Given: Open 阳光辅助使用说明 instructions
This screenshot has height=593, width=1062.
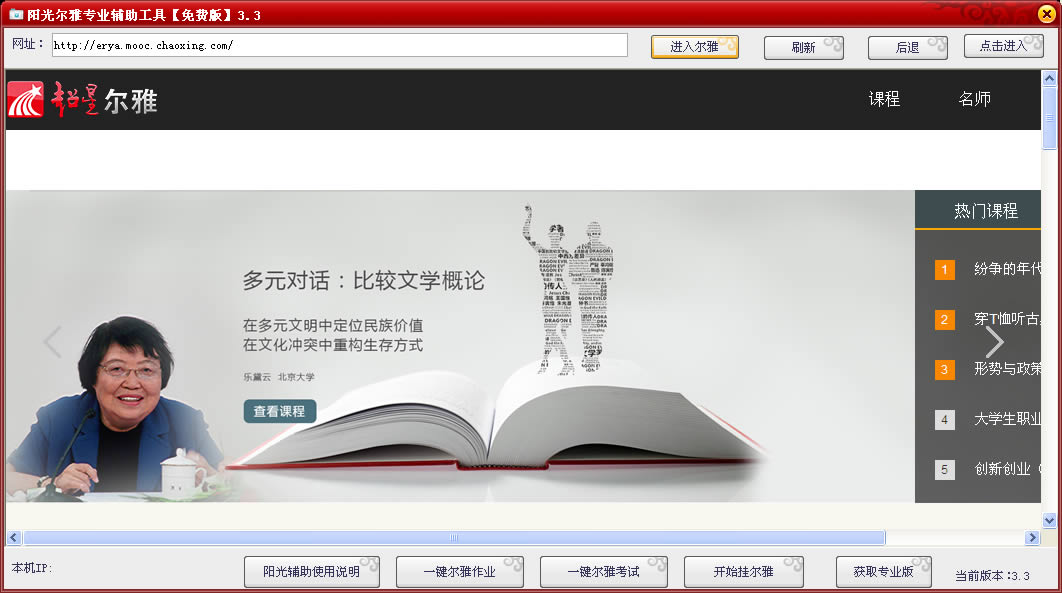Looking at the screenshot, I should [311, 572].
